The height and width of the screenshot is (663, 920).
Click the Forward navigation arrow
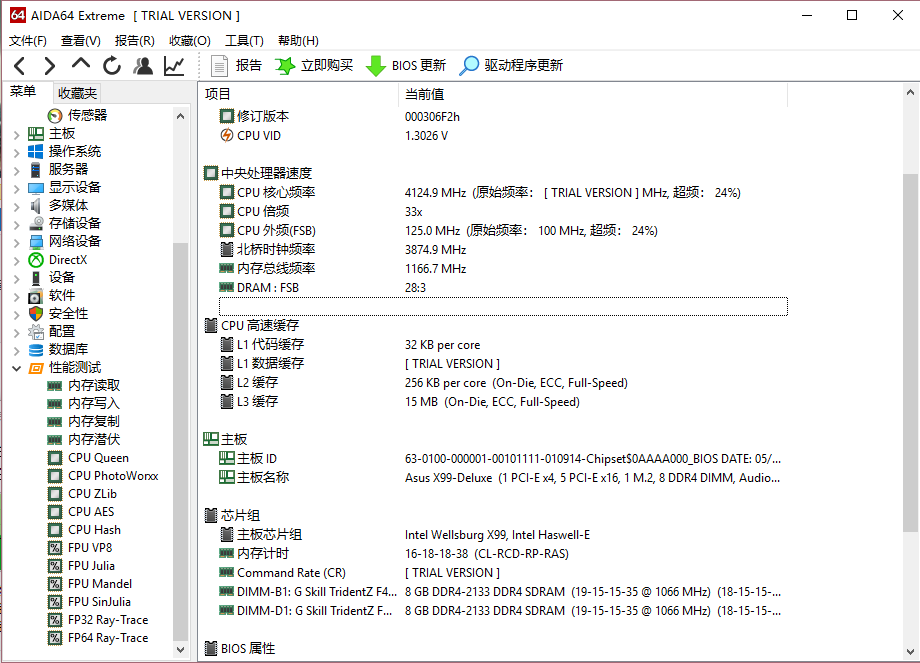49,66
